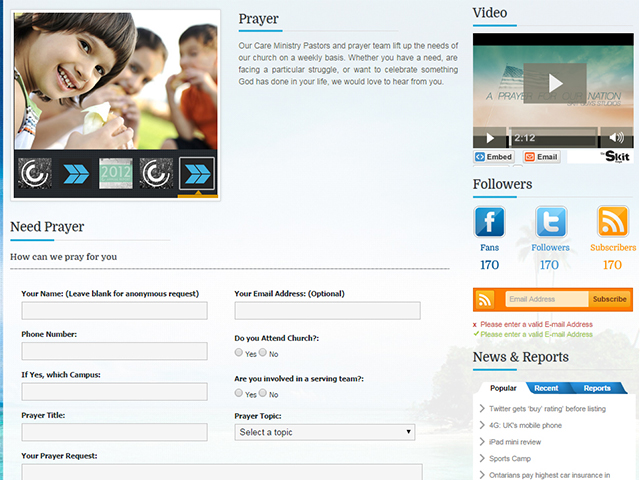This screenshot has width=640, height=480.
Task: Select second circular-logo thumbnail in gallery
Action: click(x=156, y=173)
